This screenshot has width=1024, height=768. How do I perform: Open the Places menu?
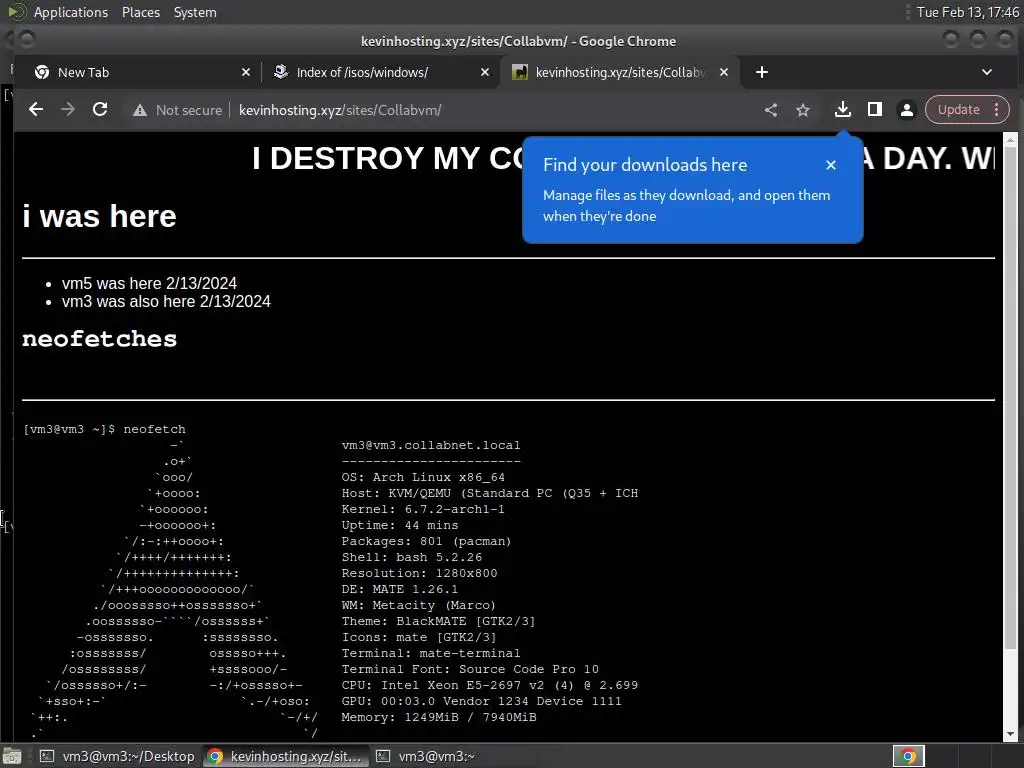click(141, 12)
